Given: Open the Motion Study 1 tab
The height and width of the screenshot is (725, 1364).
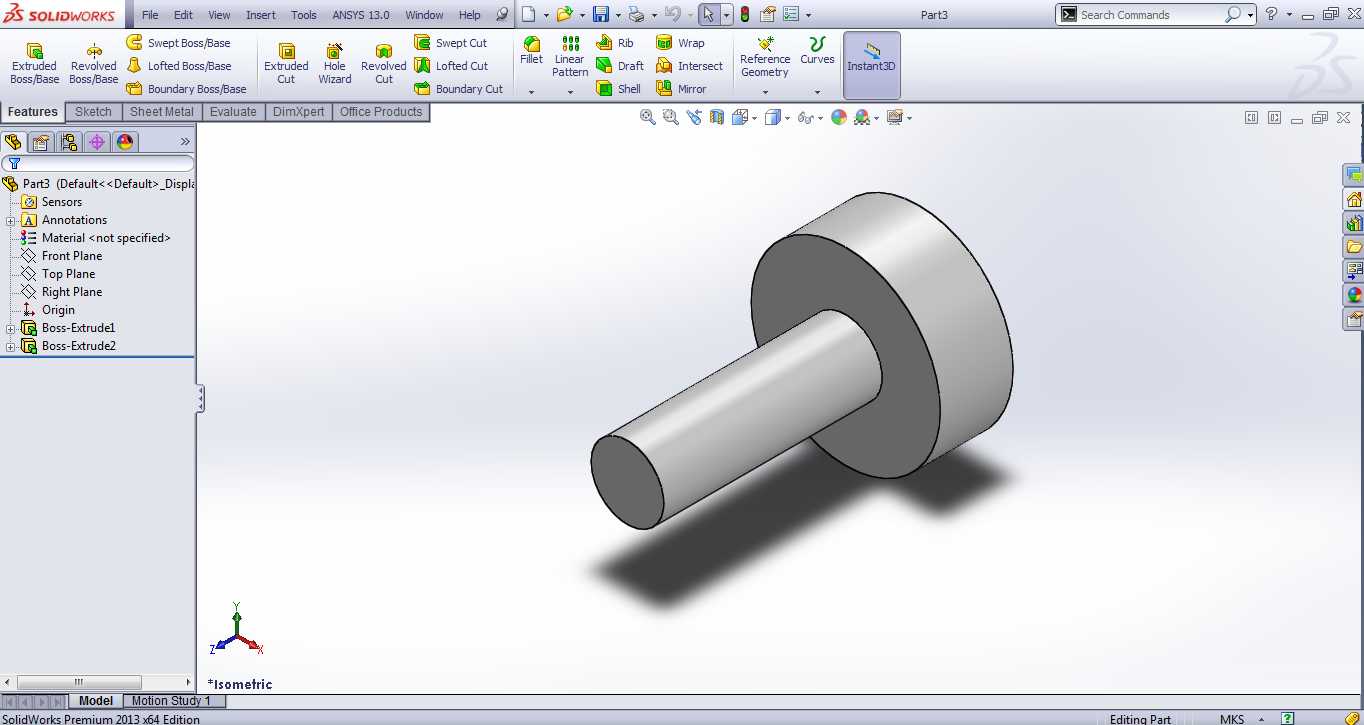Looking at the screenshot, I should pyautogui.click(x=171, y=701).
